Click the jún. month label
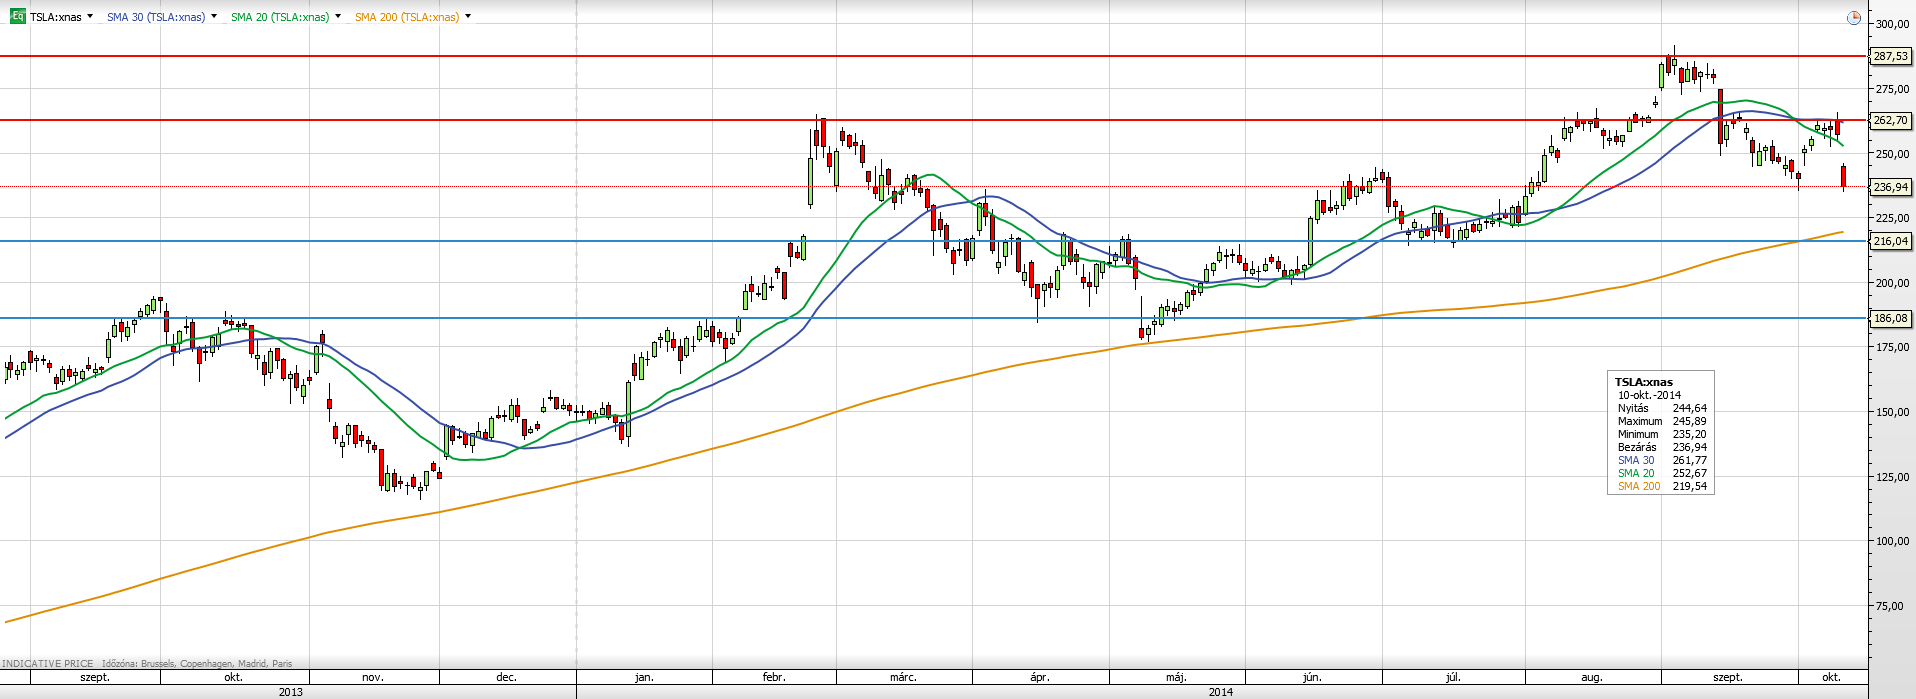The height and width of the screenshot is (699, 1916). tap(1312, 677)
